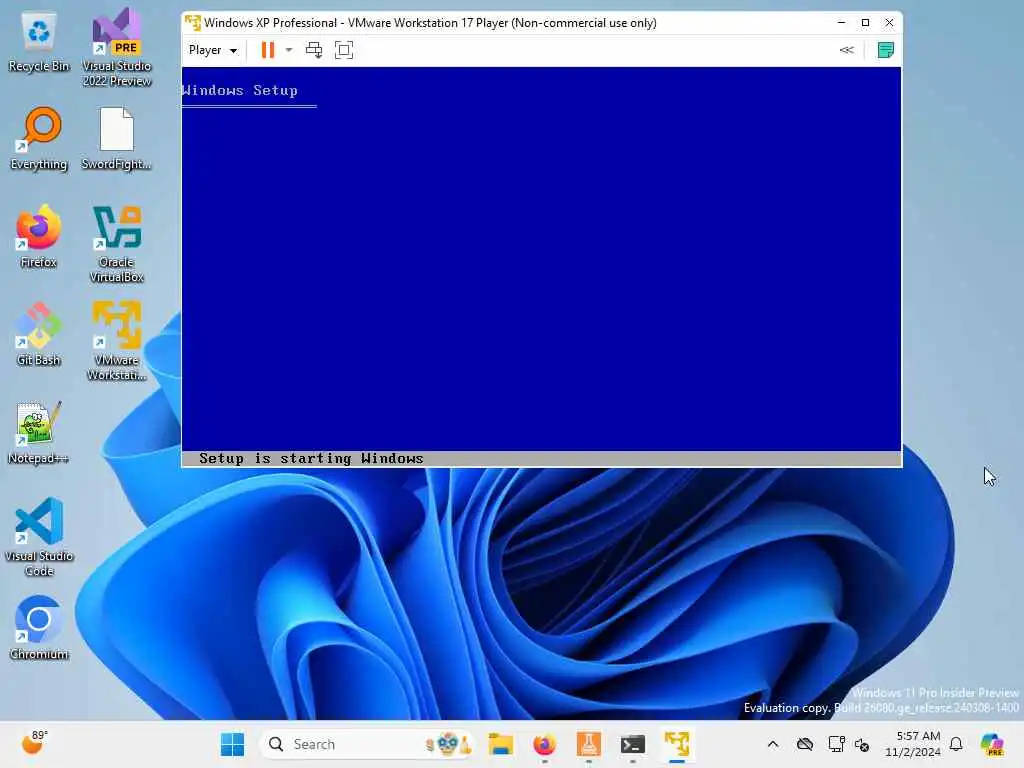
Task: Close the VMware Player window
Action: (x=889, y=23)
